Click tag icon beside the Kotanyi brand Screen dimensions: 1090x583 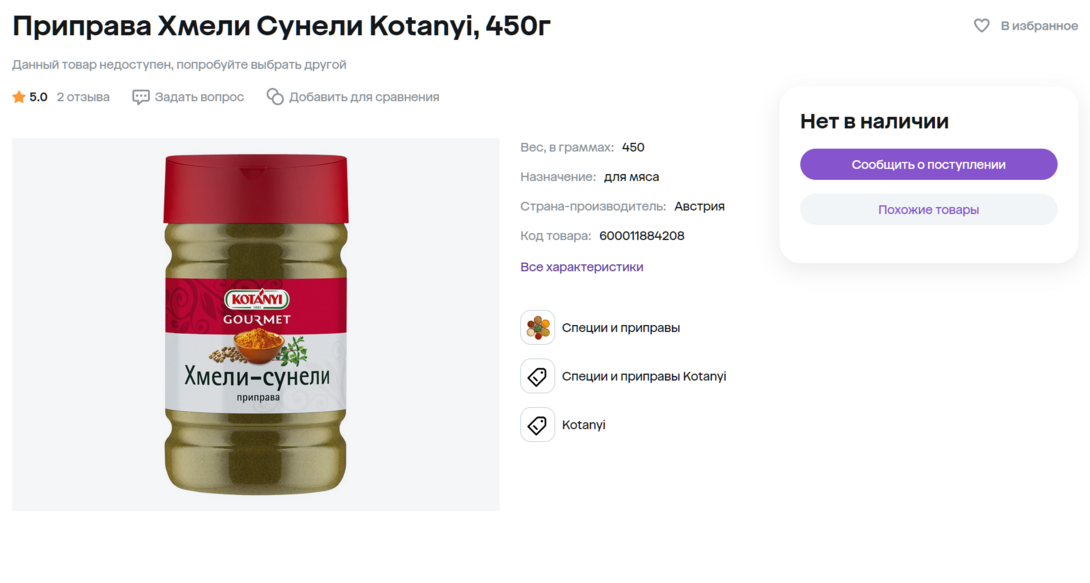pos(537,425)
